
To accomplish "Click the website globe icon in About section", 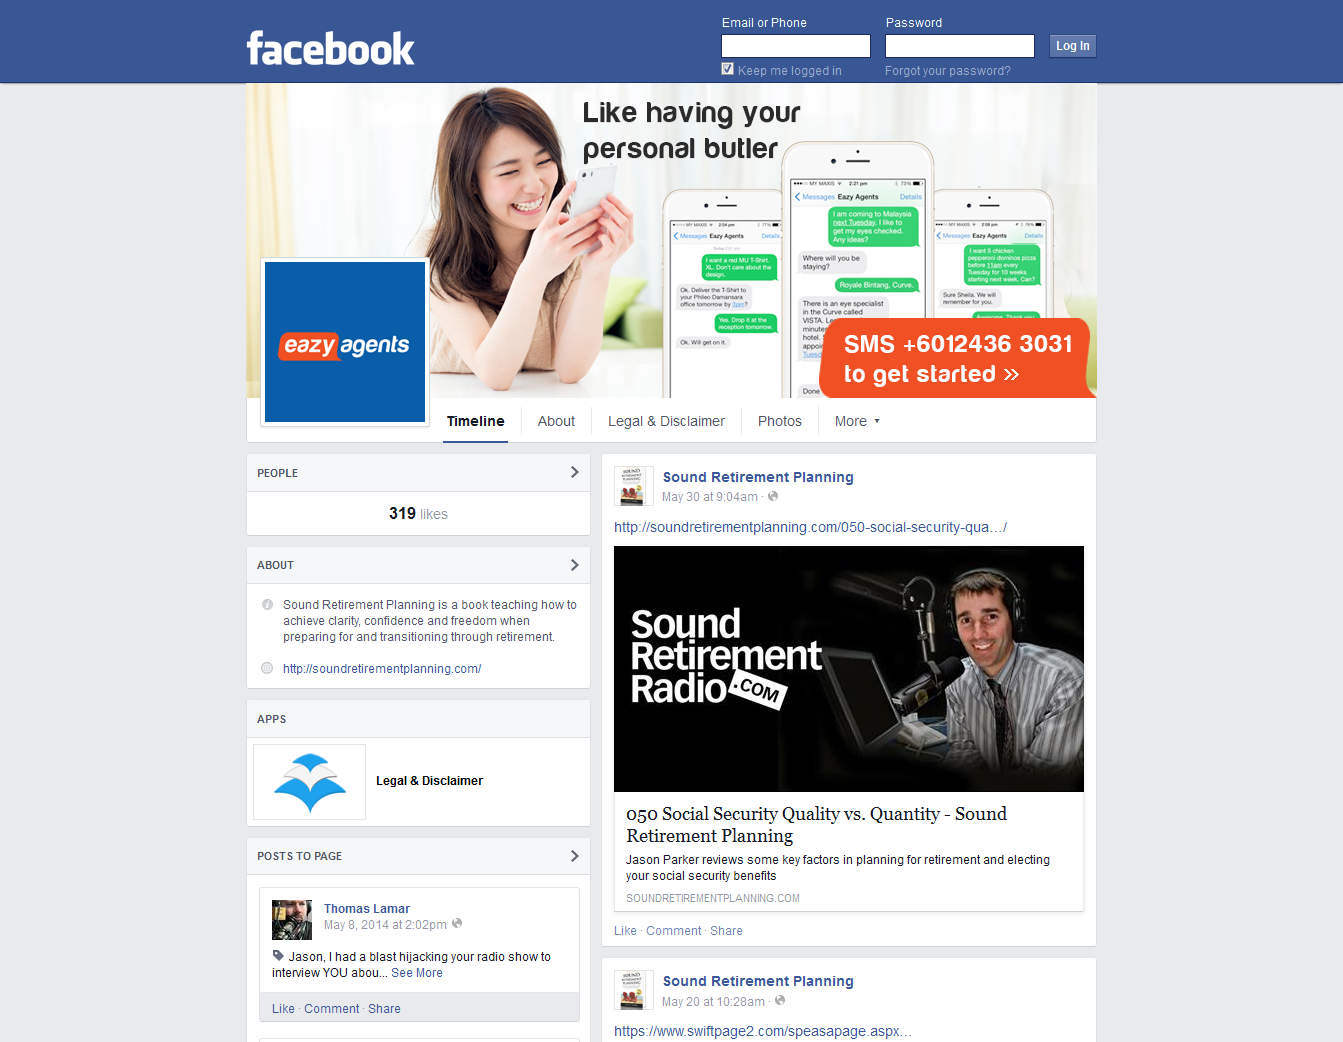I will coord(267,668).
